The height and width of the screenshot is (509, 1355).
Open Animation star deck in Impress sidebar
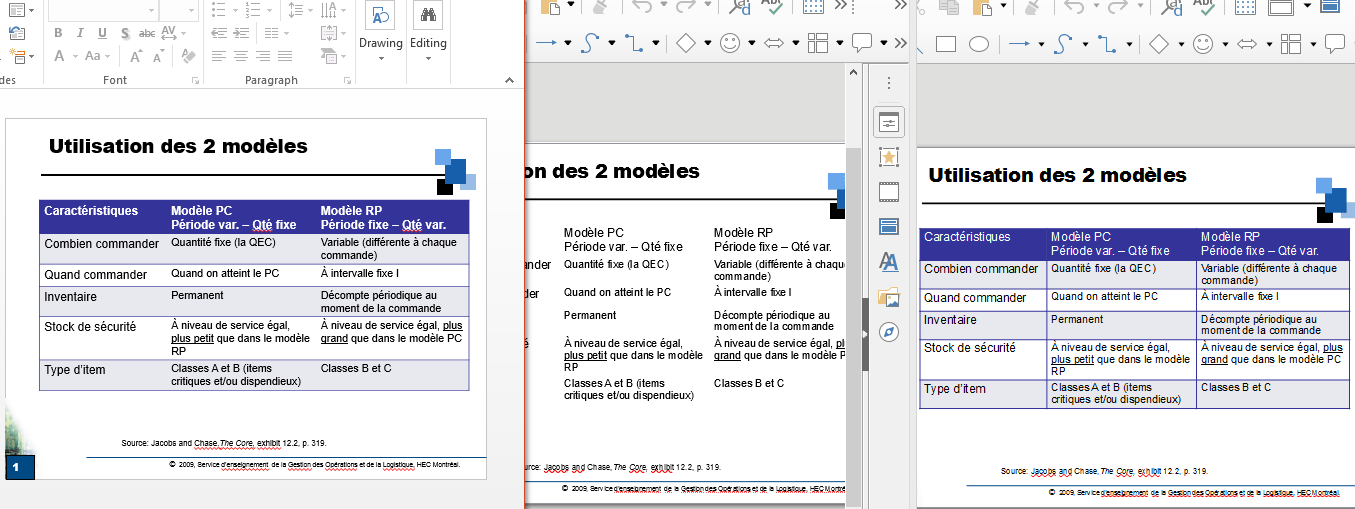coord(888,157)
